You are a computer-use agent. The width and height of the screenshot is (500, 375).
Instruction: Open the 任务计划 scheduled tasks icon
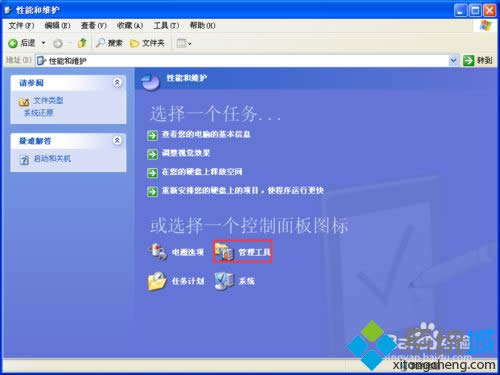coord(176,281)
